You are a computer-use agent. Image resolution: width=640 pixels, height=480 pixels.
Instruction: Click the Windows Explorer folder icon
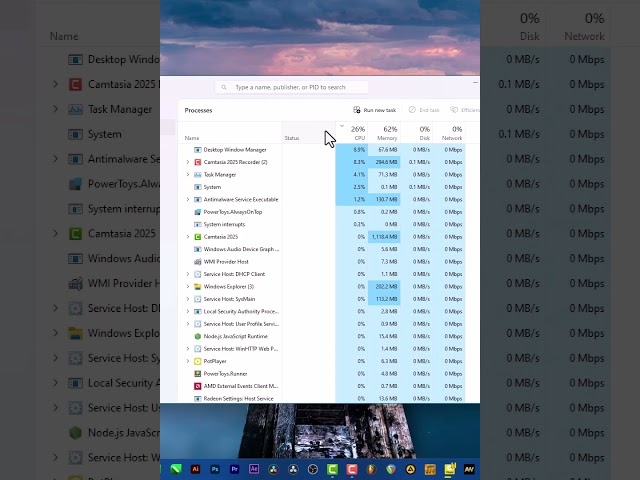click(198, 287)
